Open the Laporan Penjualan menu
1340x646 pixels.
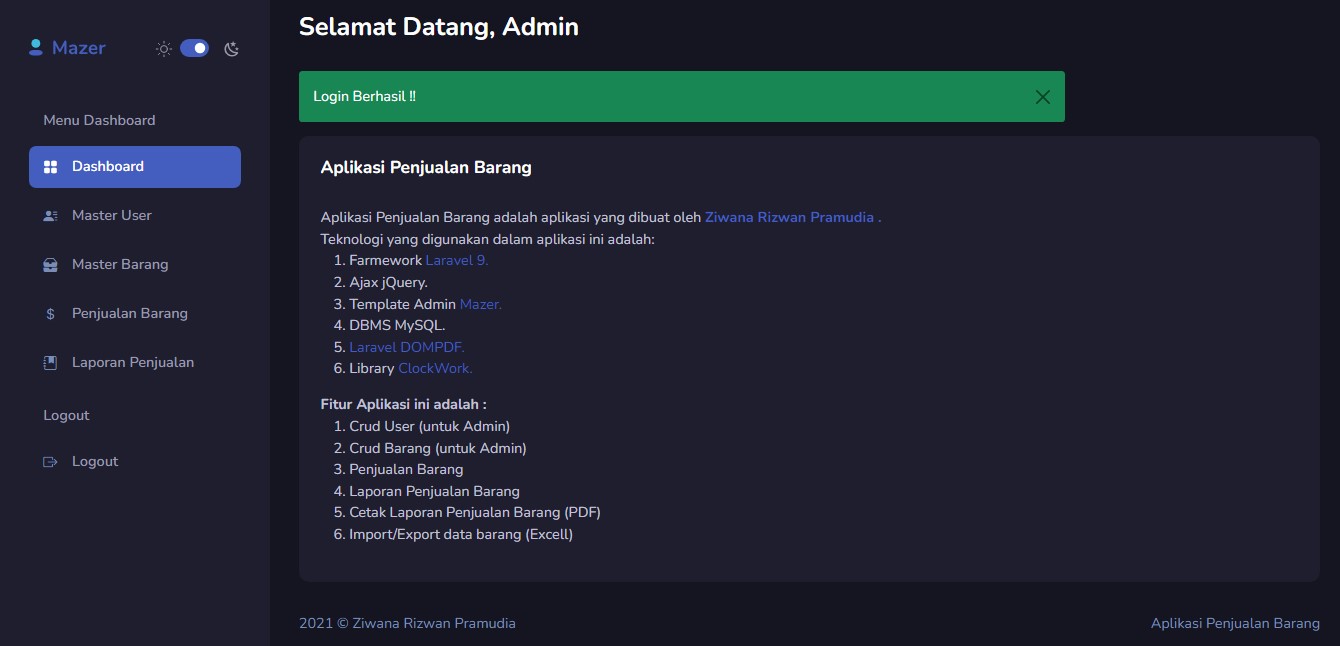[133, 363]
